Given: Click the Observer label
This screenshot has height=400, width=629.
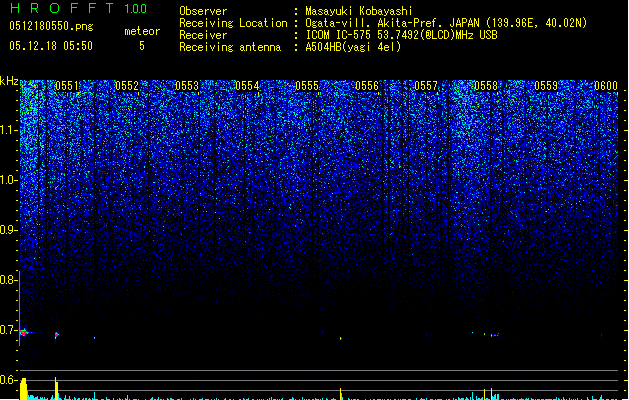Looking at the screenshot, I should point(203,11).
